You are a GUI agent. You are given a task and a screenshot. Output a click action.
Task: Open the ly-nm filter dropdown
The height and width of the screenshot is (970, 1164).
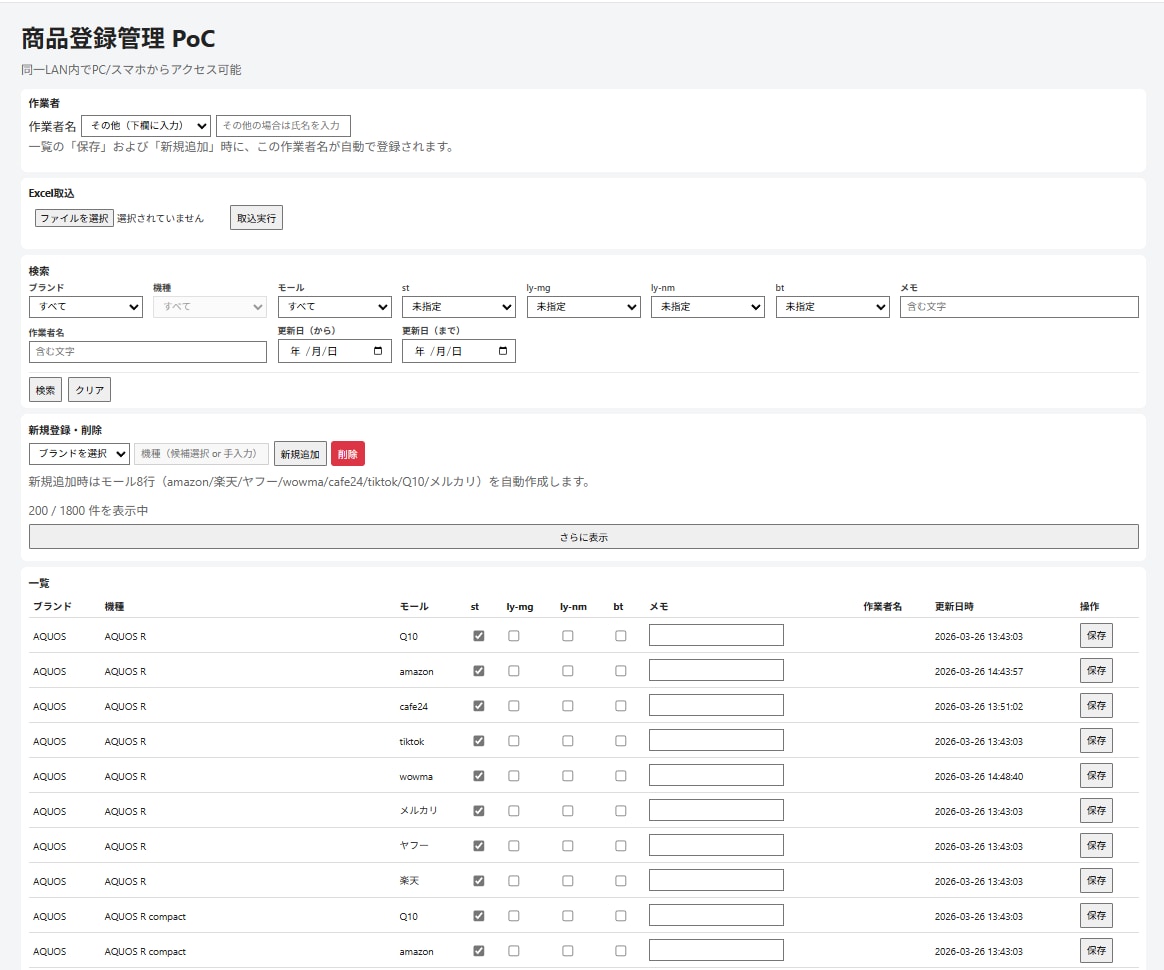pos(707,307)
